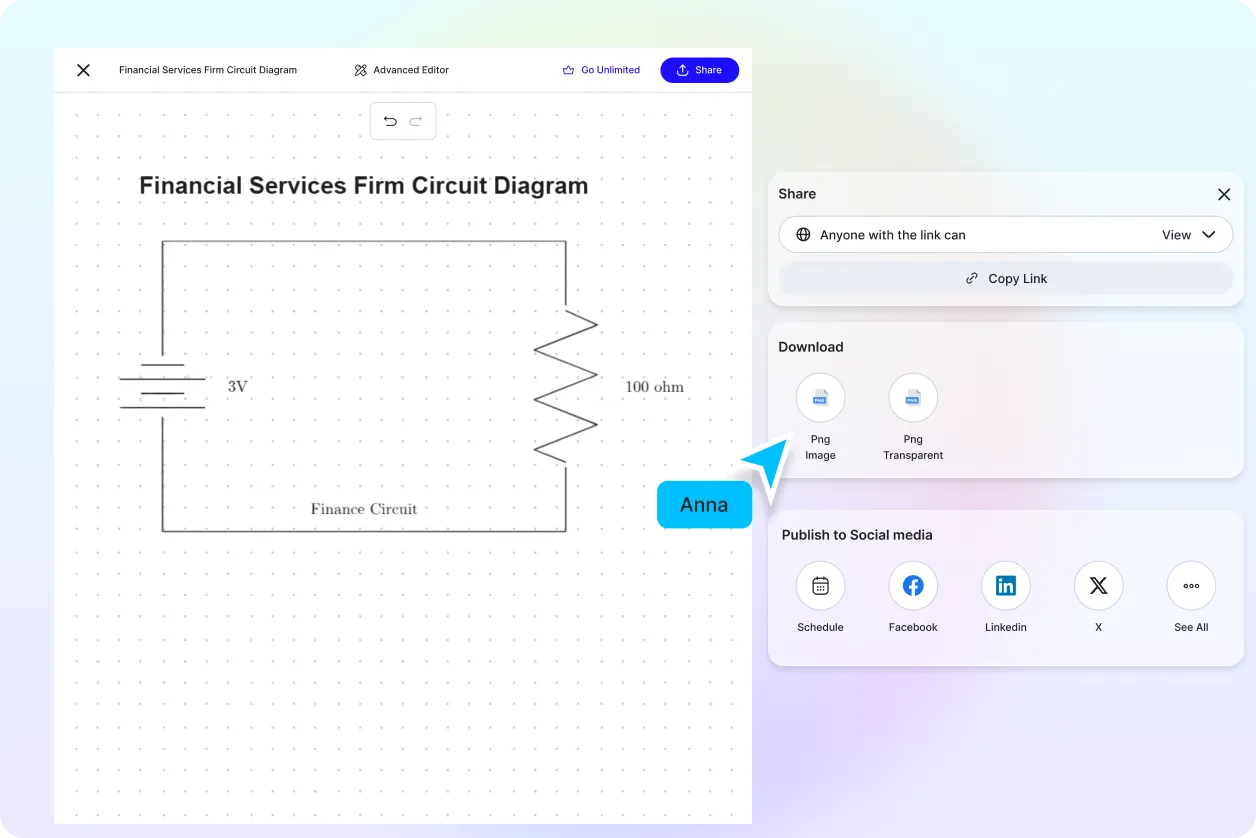Click the blue Share button
The height and width of the screenshot is (838, 1256).
(699, 70)
